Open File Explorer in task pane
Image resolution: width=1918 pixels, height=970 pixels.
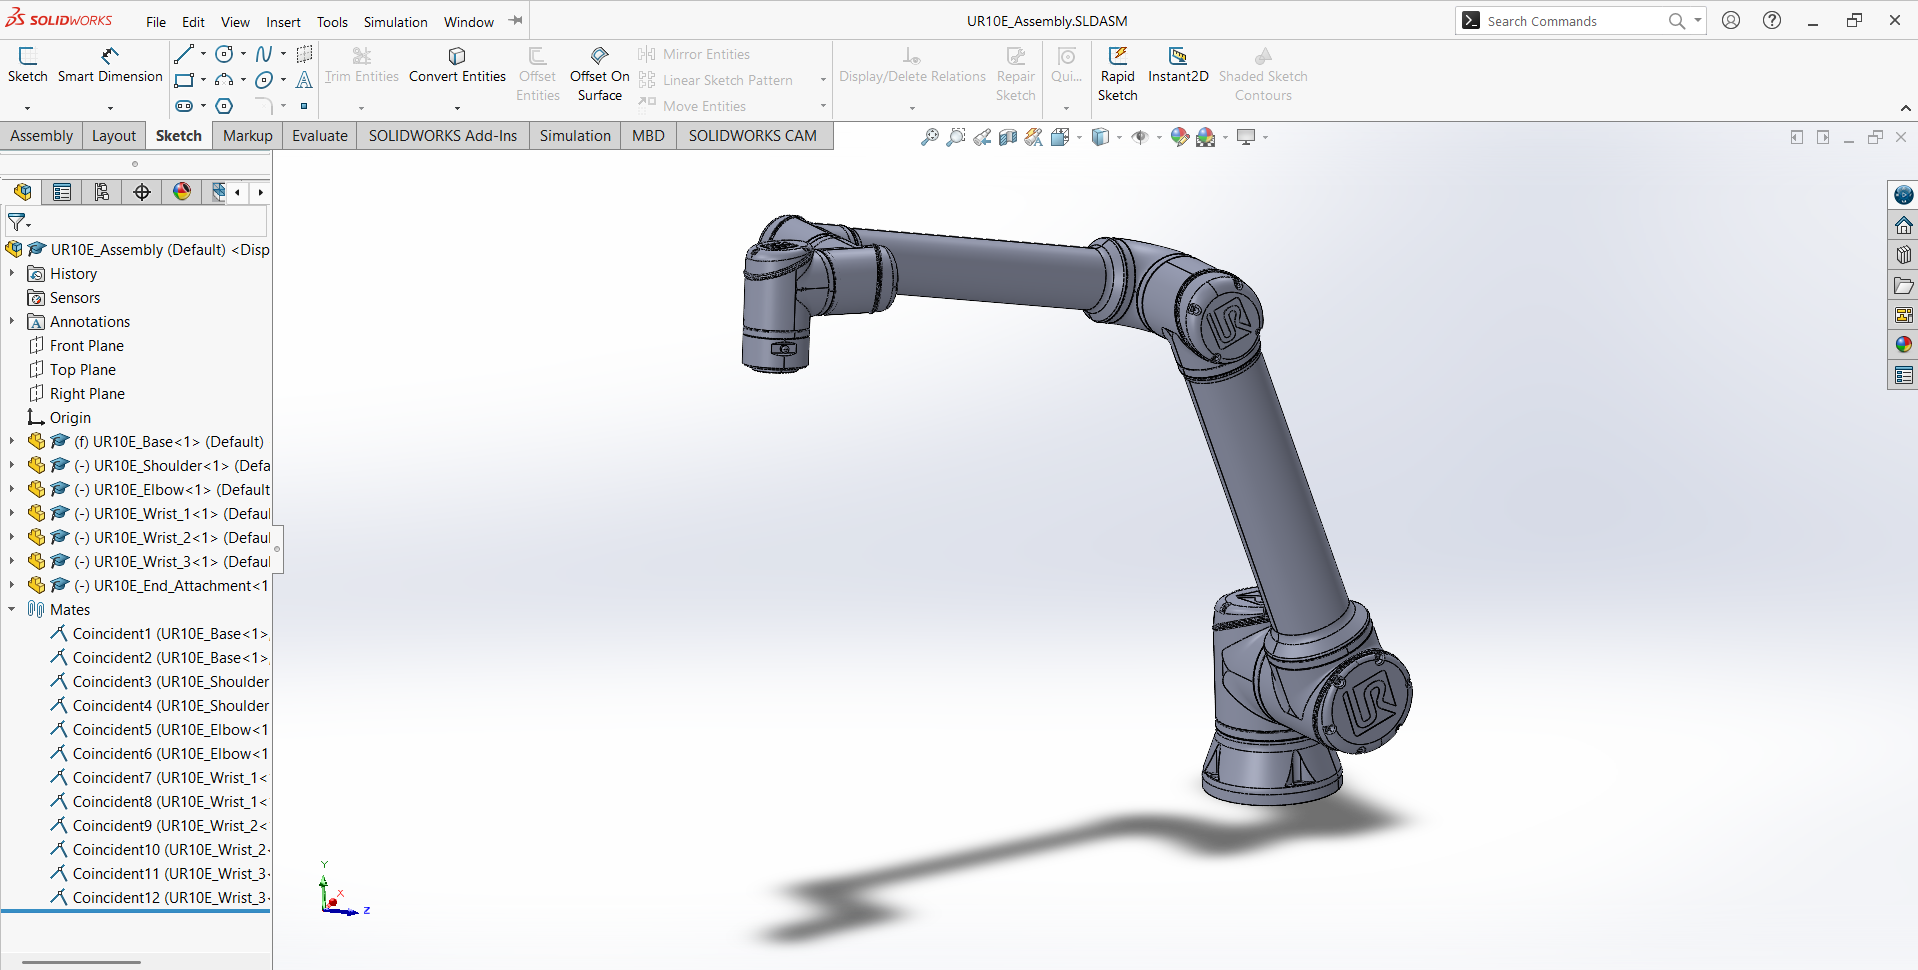(1904, 285)
